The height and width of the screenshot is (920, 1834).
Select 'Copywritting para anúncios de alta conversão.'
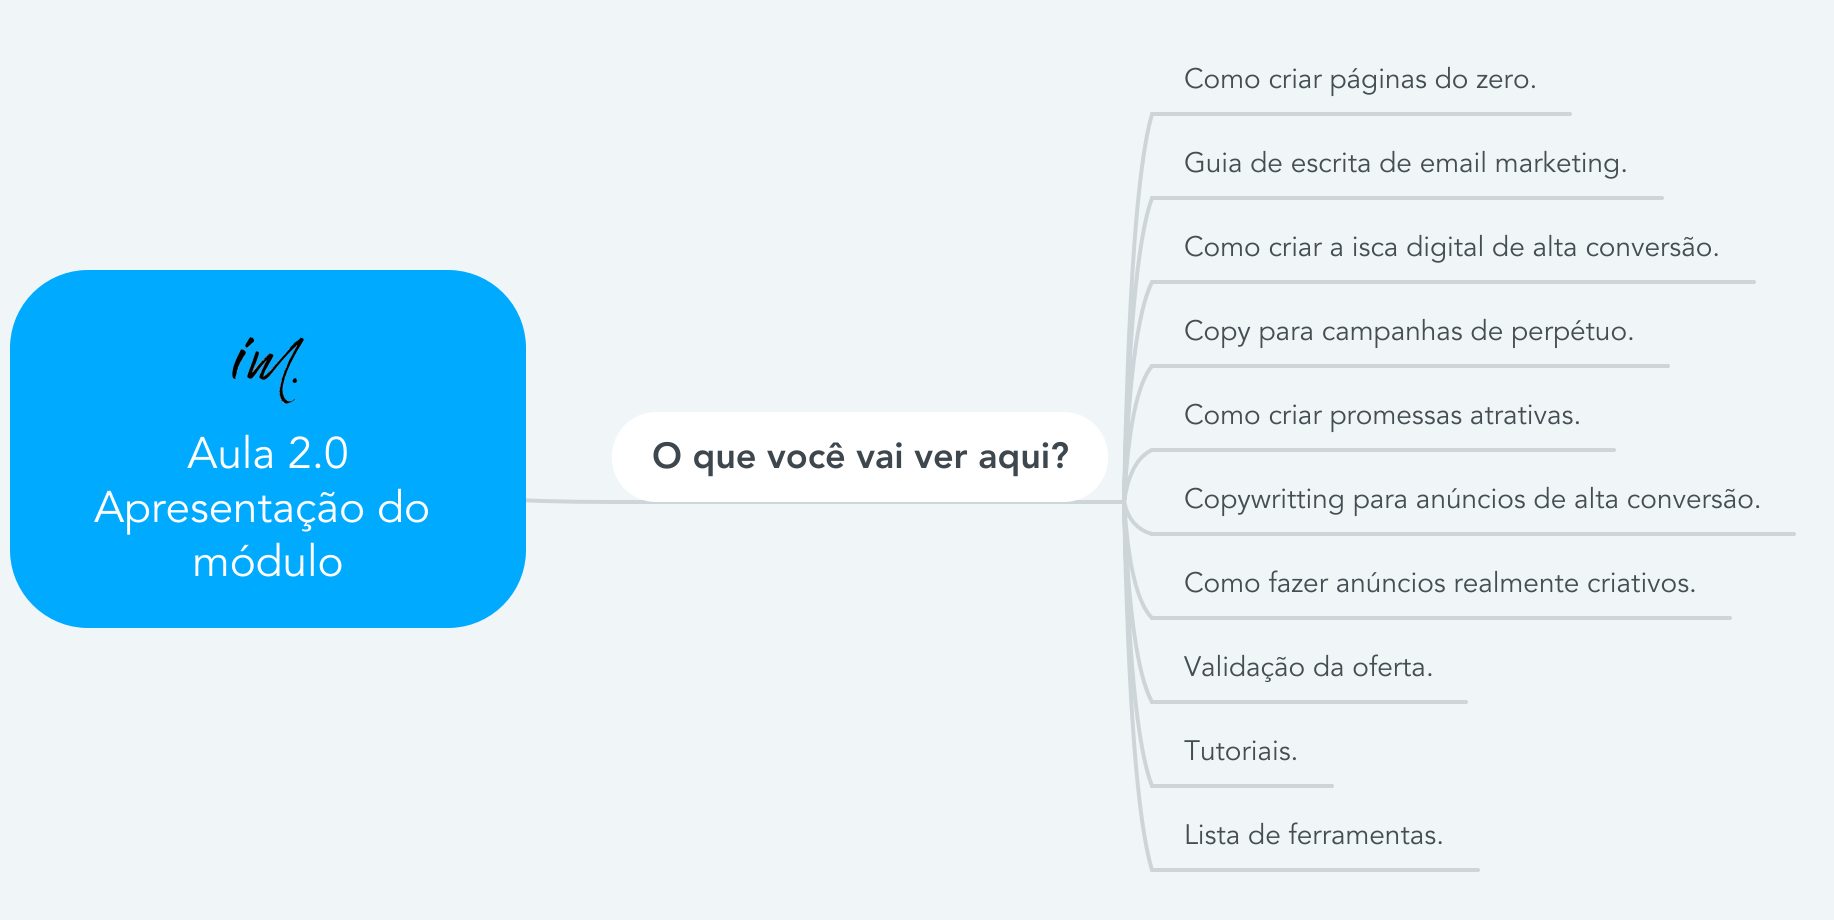(1472, 499)
